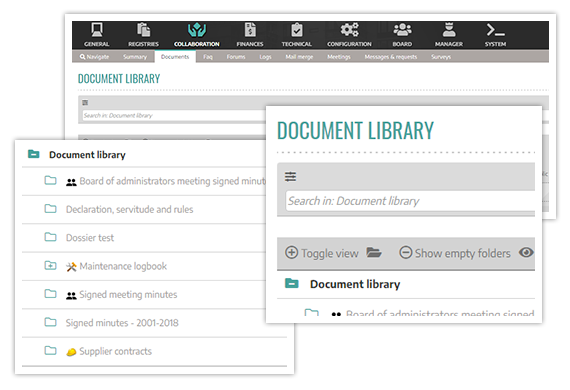The height and width of the screenshot is (390, 570).
Task: Open the Dossier test folder
Action: 90,238
